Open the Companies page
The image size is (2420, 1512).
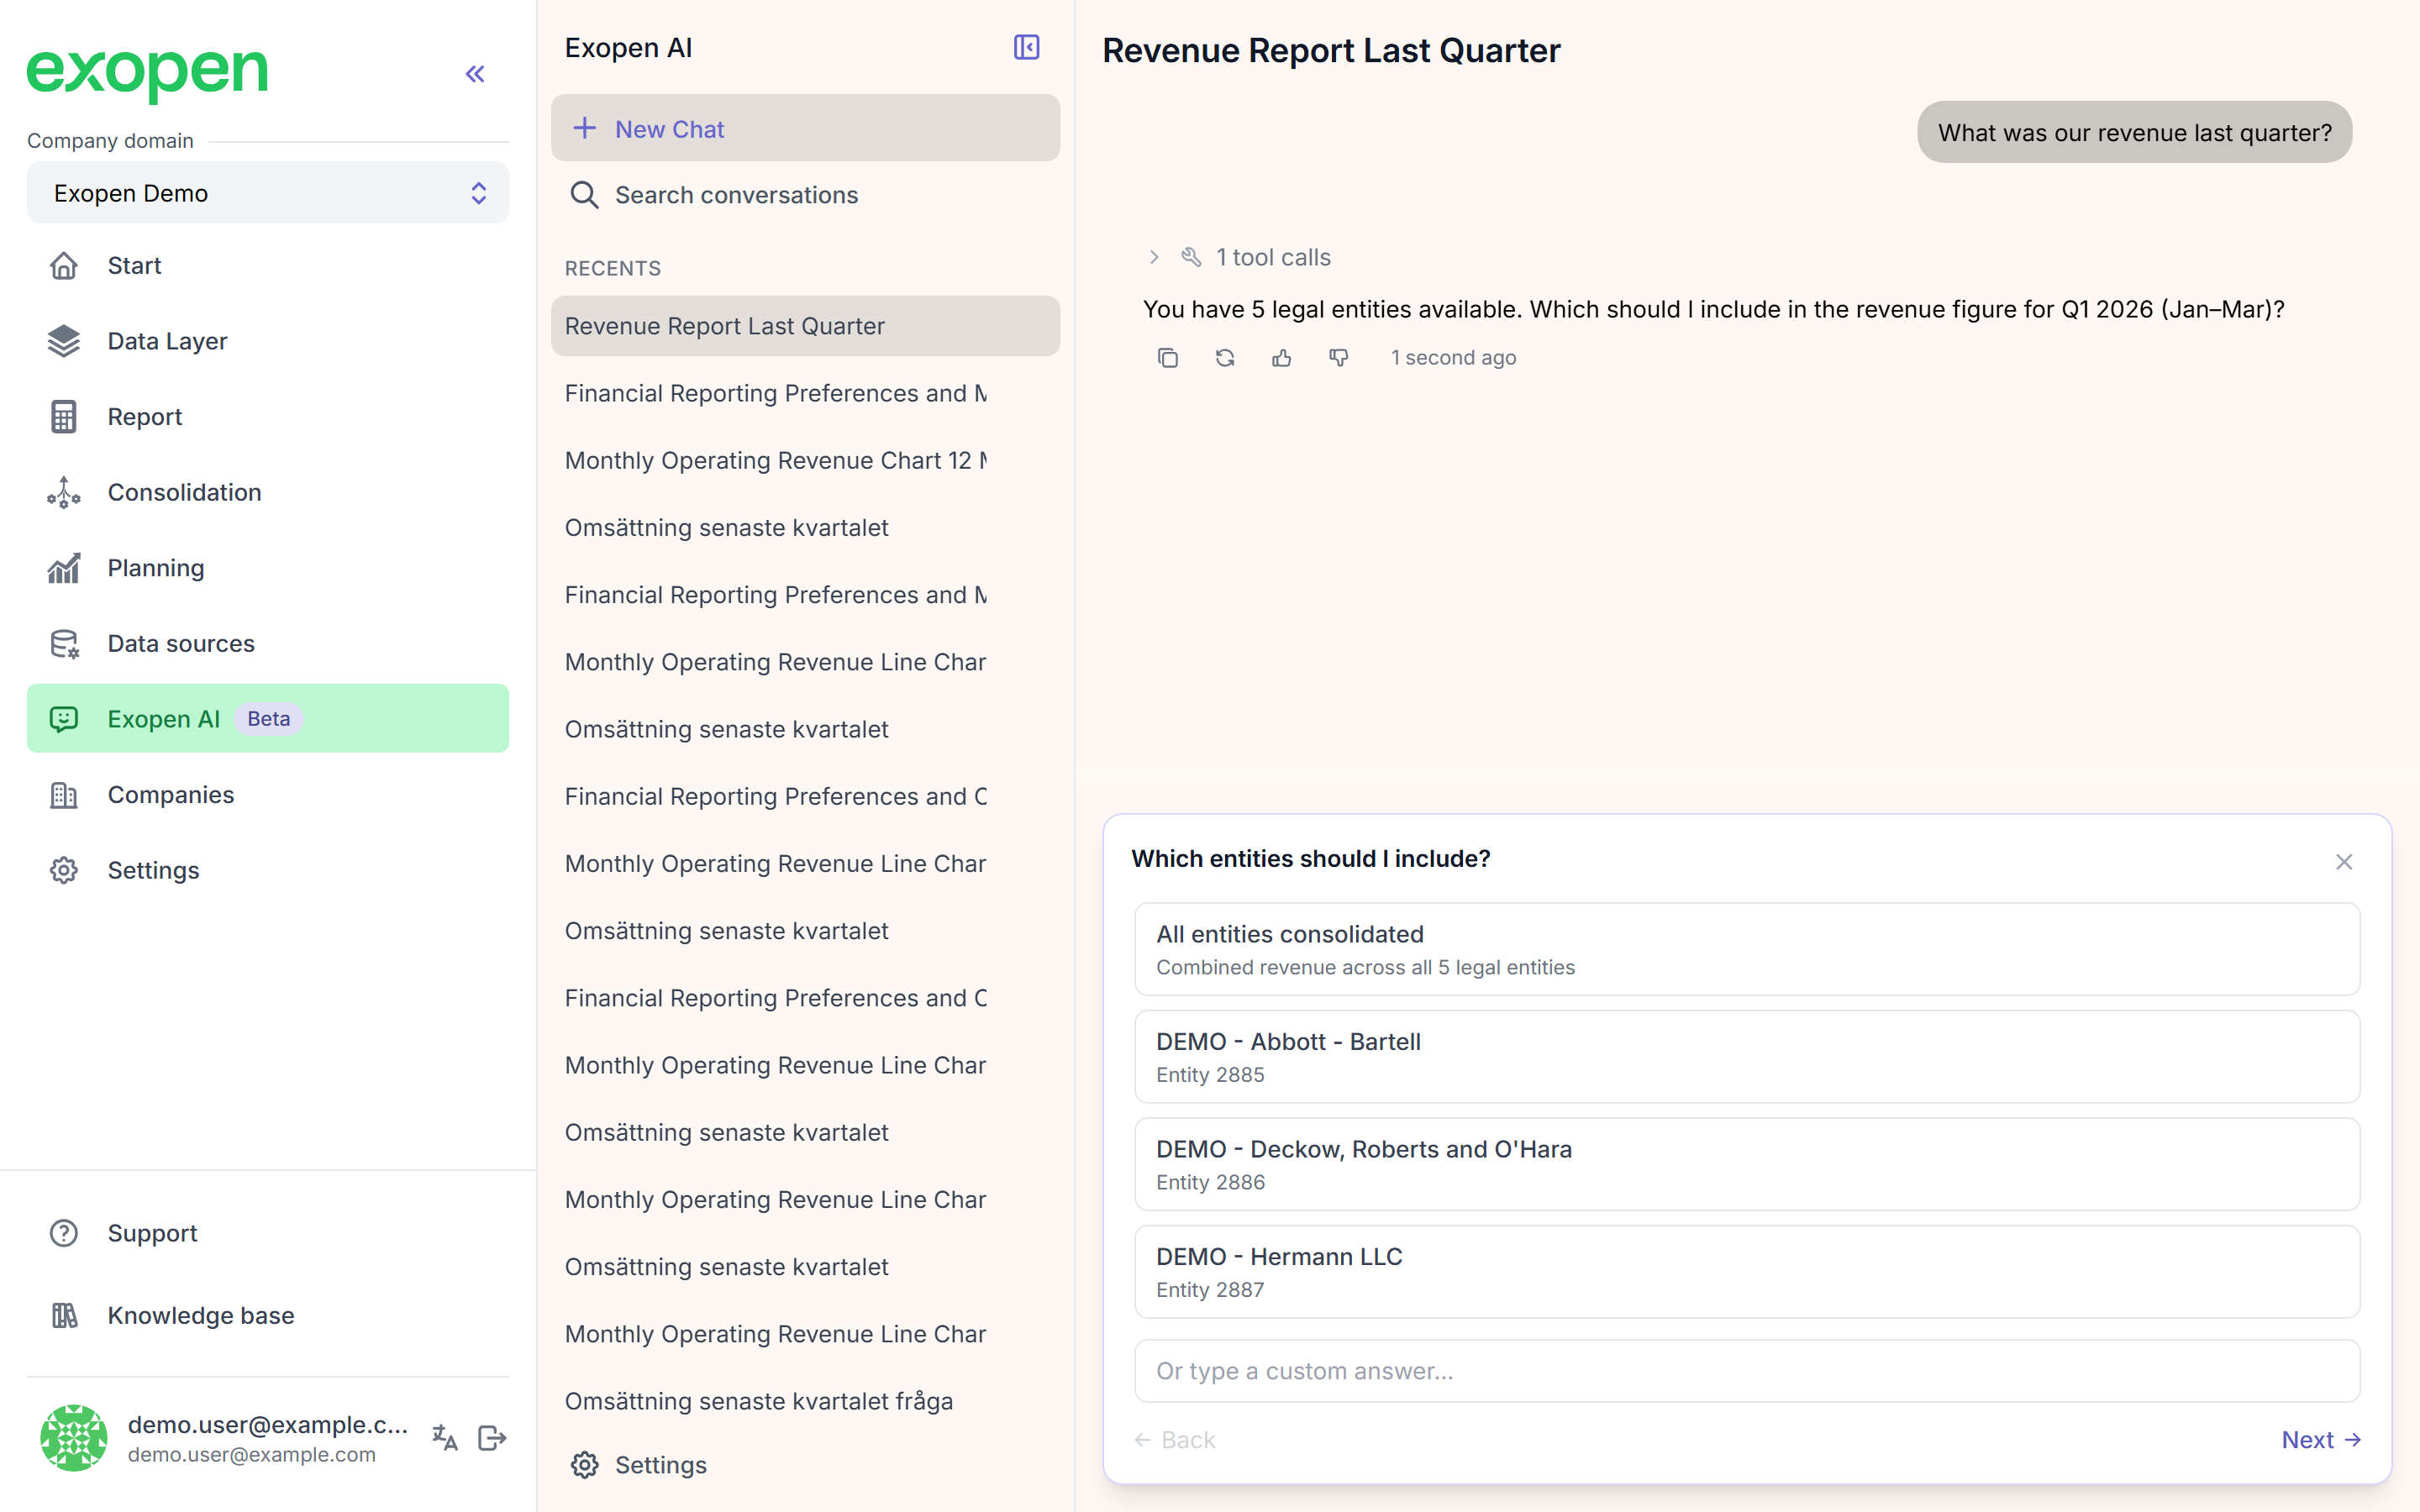[x=268, y=795]
